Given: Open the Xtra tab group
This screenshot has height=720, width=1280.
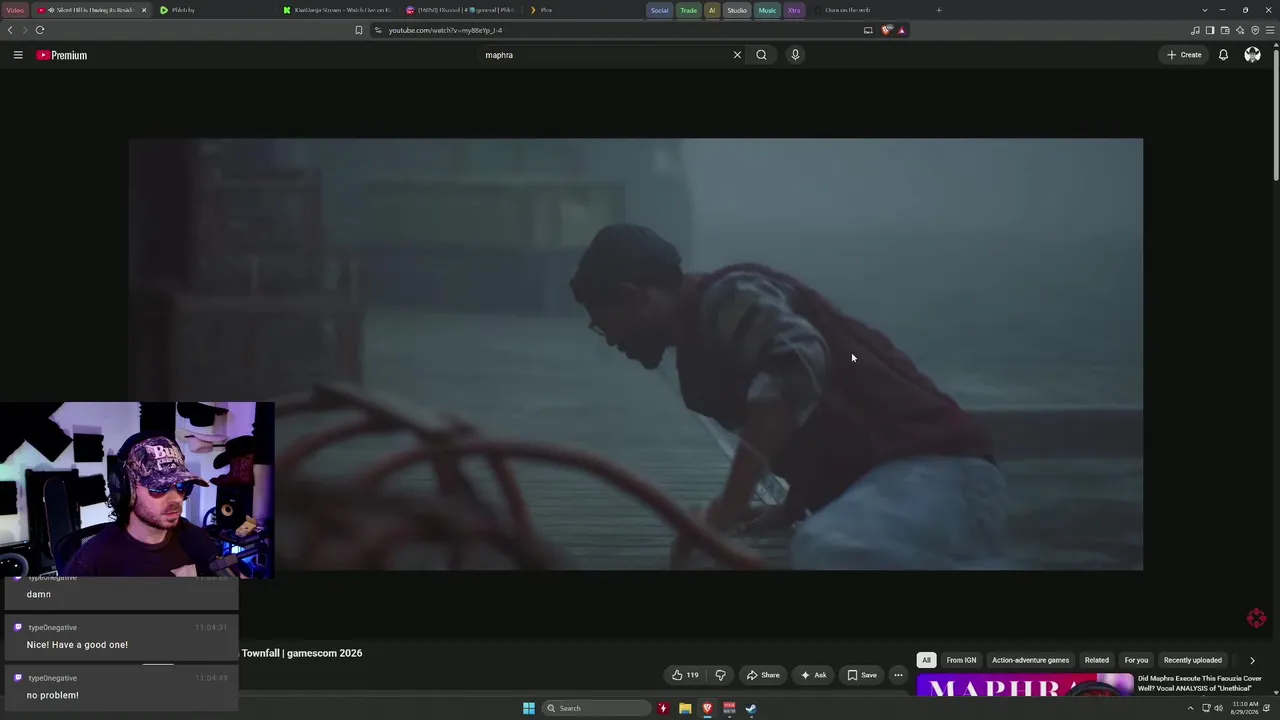Looking at the screenshot, I should (794, 10).
